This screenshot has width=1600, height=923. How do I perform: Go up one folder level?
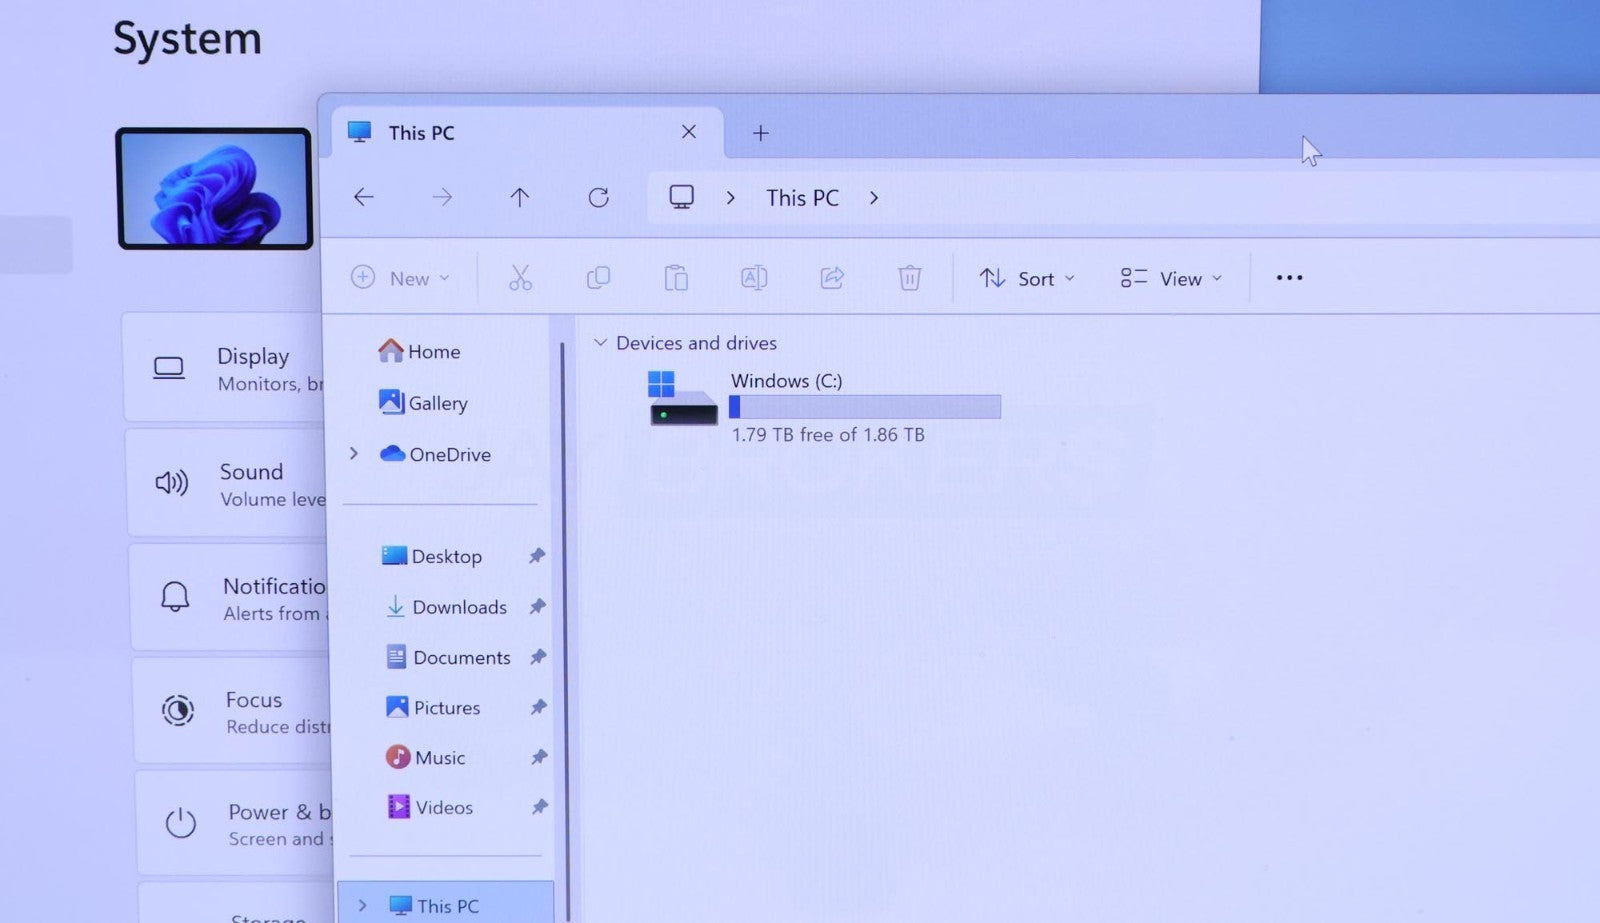coord(519,198)
